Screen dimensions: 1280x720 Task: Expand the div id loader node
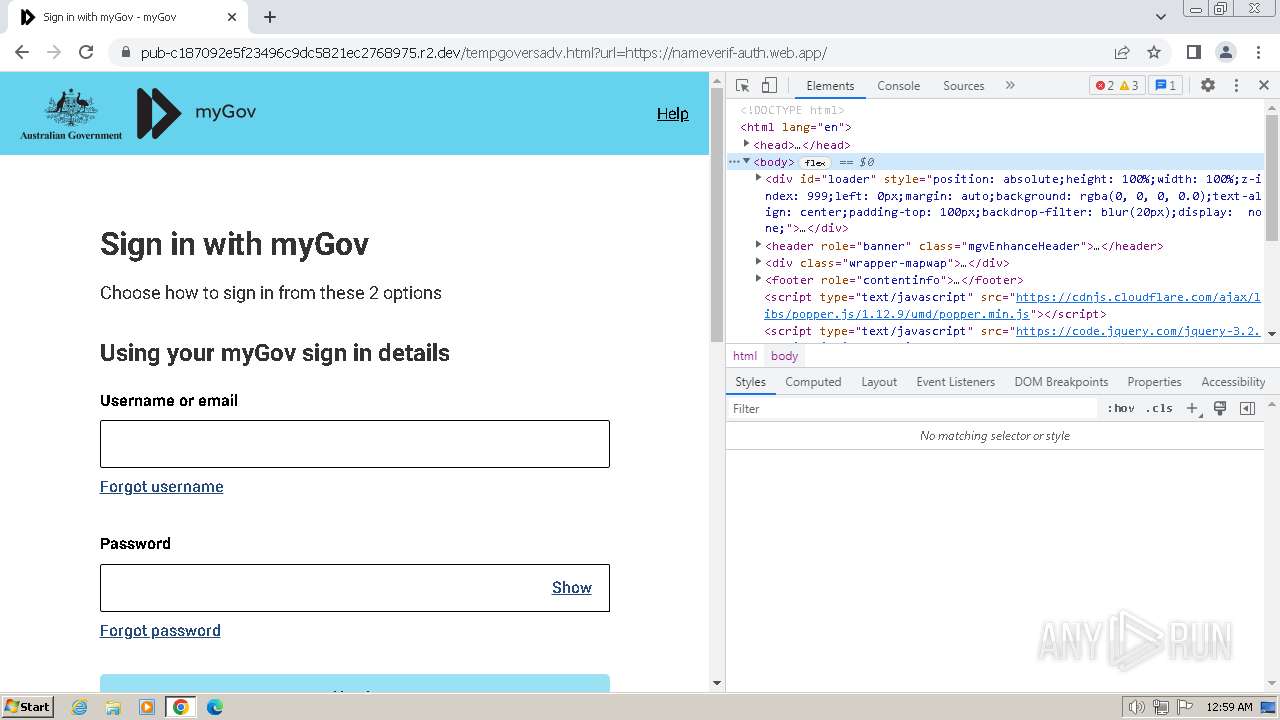pos(758,178)
